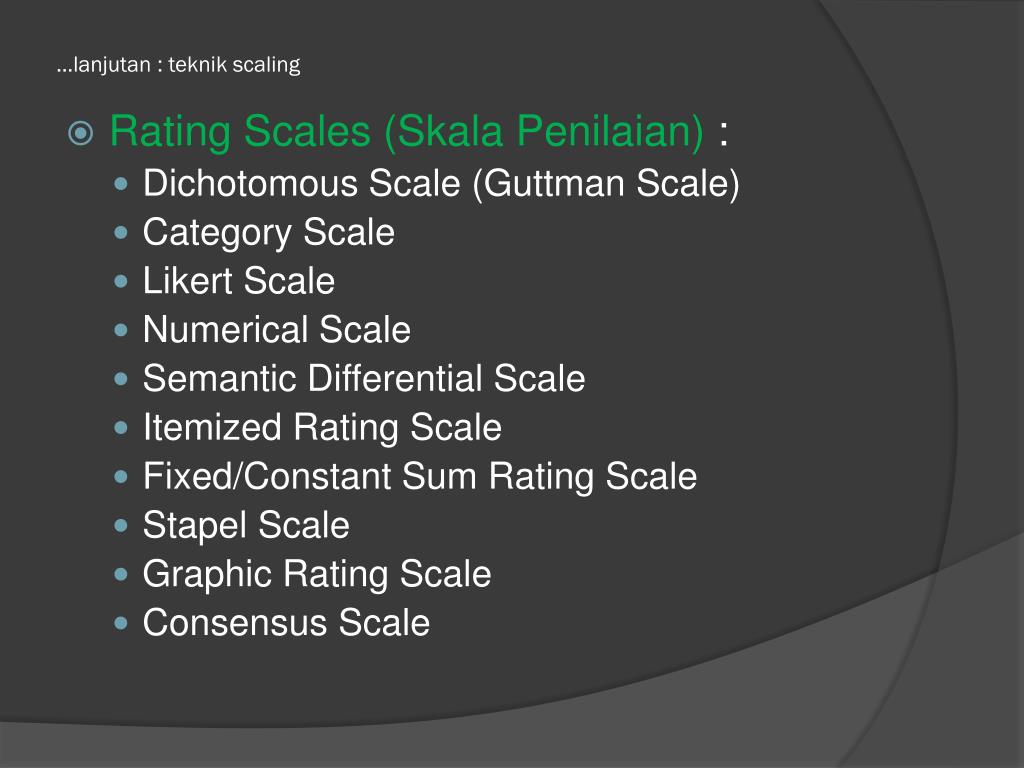Viewport: 1024px width, 768px height.
Task: Select the Stapel Scale item
Action: pos(246,526)
